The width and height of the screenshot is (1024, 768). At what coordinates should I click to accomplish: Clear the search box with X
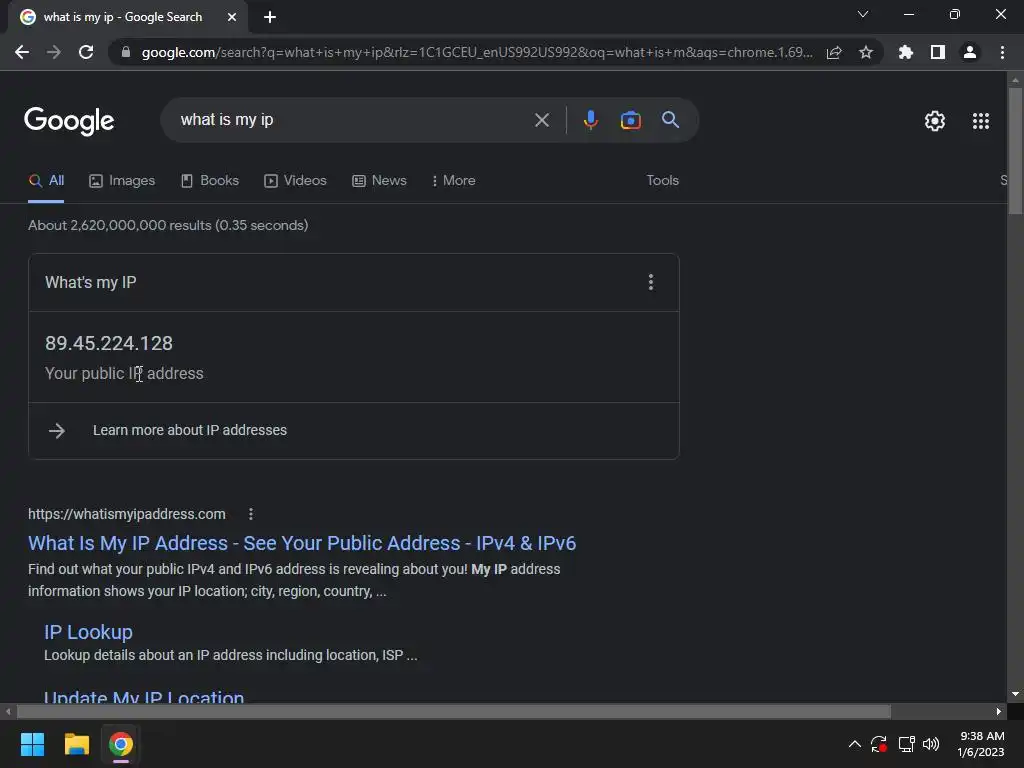coord(541,120)
